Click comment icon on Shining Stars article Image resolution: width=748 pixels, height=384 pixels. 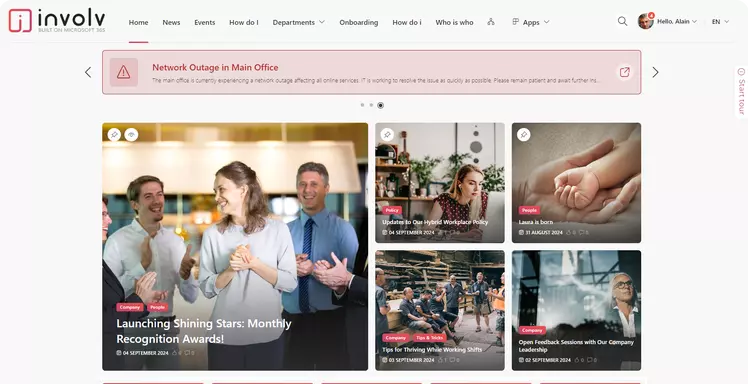(187, 353)
